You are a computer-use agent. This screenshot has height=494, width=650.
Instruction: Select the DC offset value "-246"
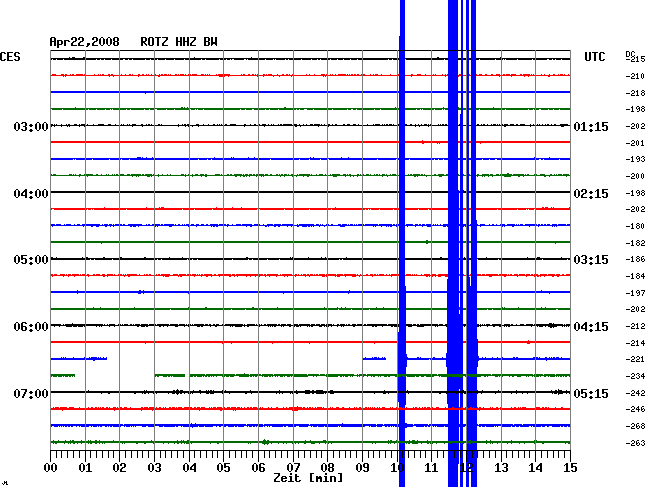635,409
